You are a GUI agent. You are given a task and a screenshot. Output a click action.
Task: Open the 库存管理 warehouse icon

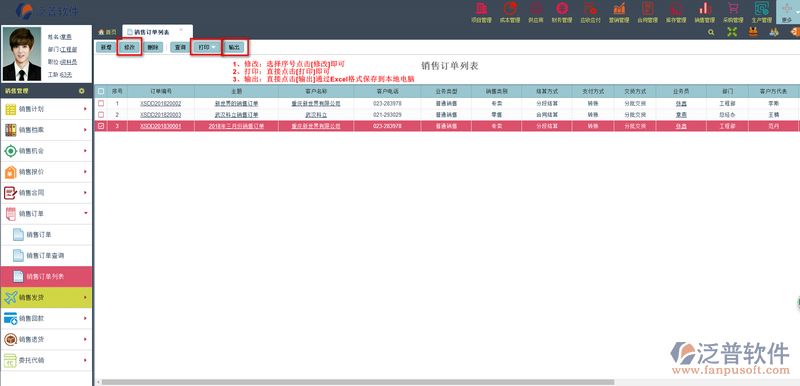point(676,9)
